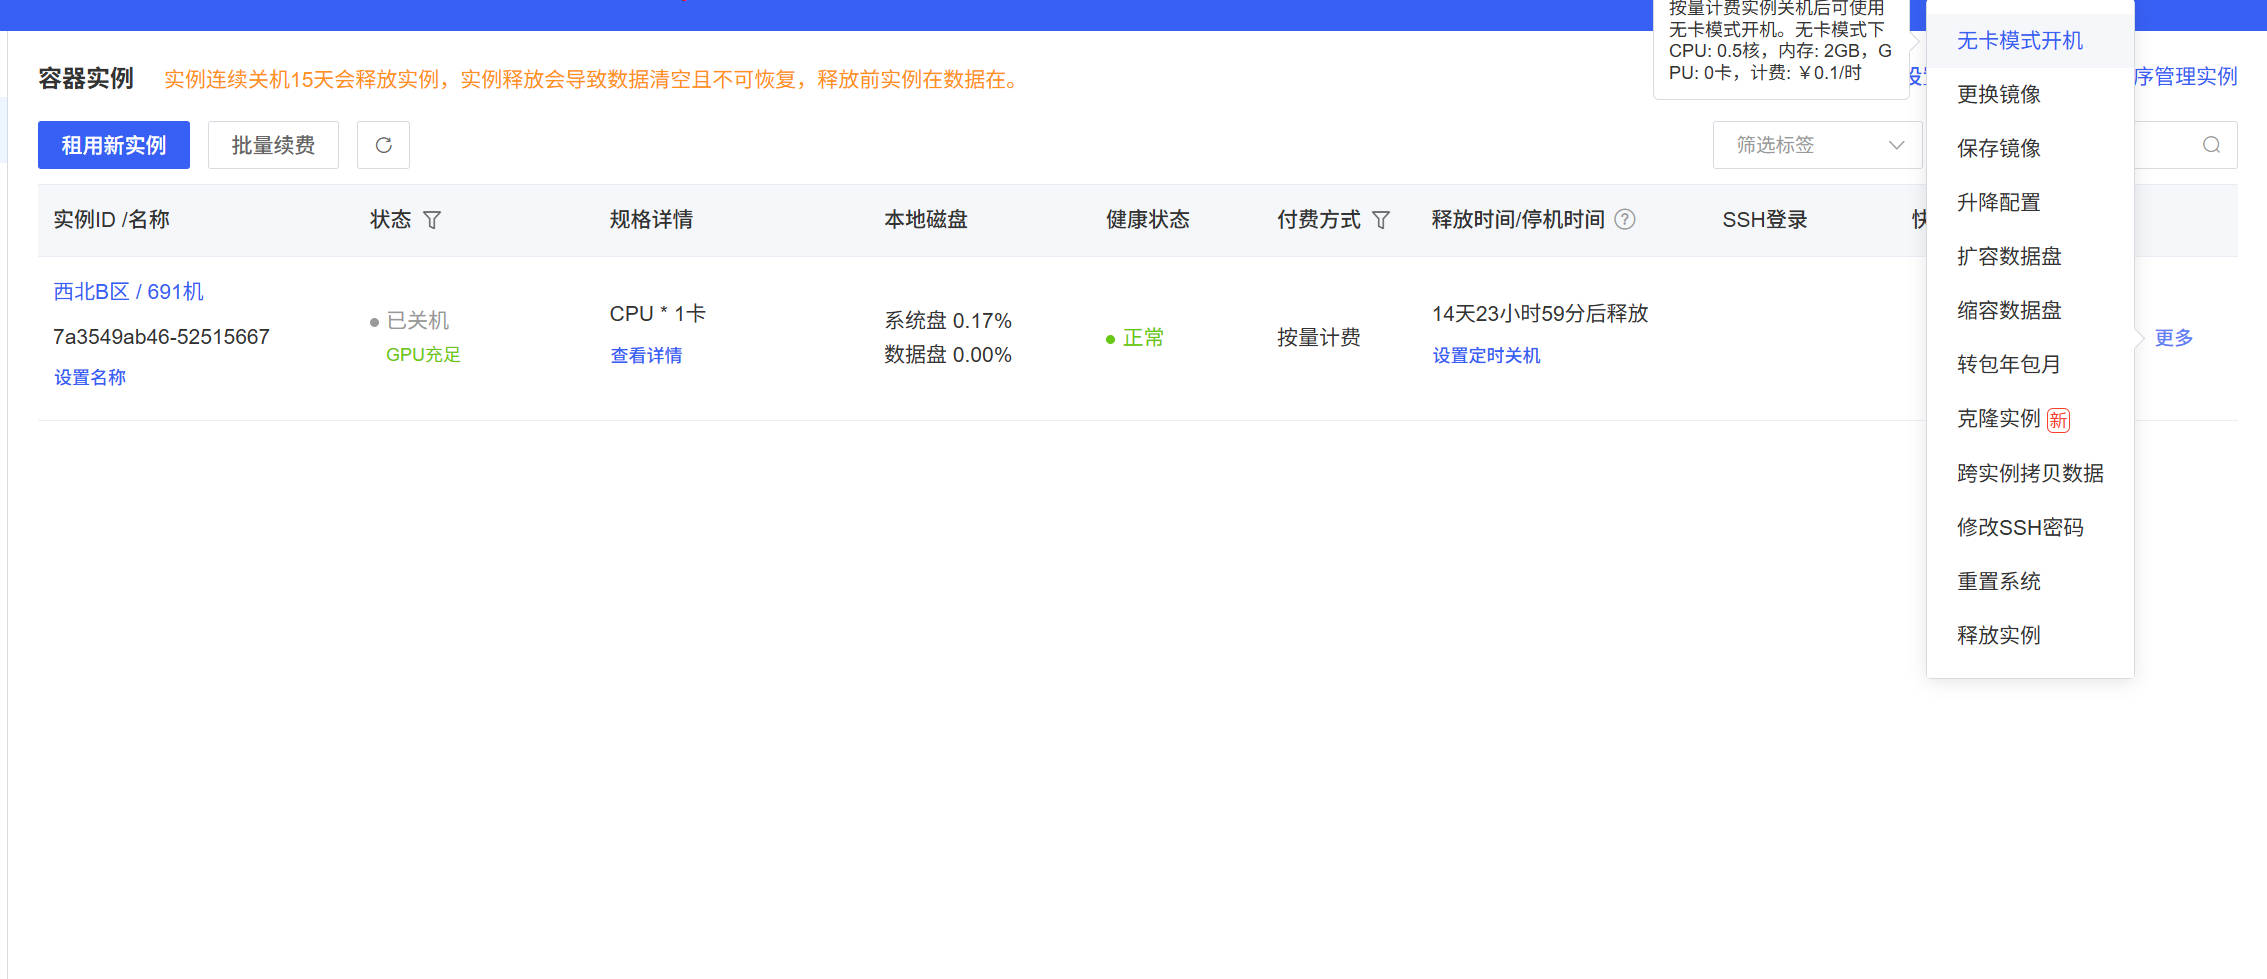Image resolution: width=2267 pixels, height=979 pixels.
Task: Click the 实例ID /名称 column header
Action: click(111, 220)
